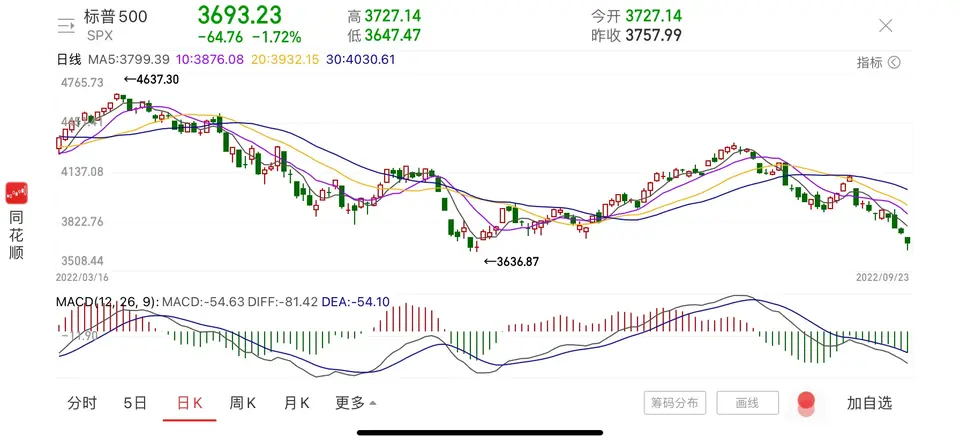Viewport: 960px width, 444px height.
Task: Tap the MACD(12, 26, 9) indicator label
Action: pyautogui.click(x=108, y=301)
